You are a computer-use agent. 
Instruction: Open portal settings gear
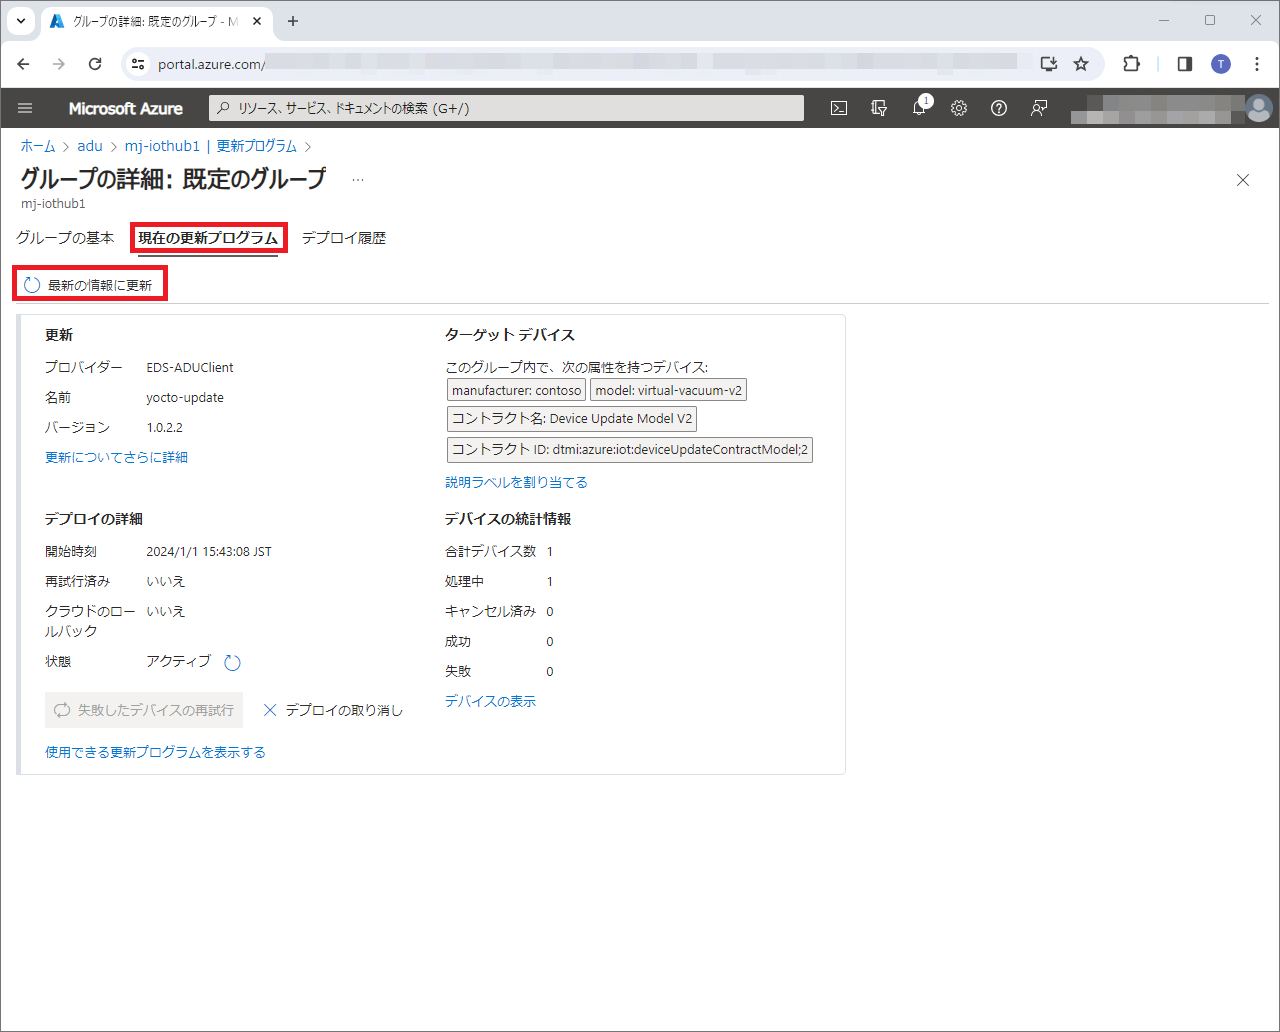(x=959, y=108)
